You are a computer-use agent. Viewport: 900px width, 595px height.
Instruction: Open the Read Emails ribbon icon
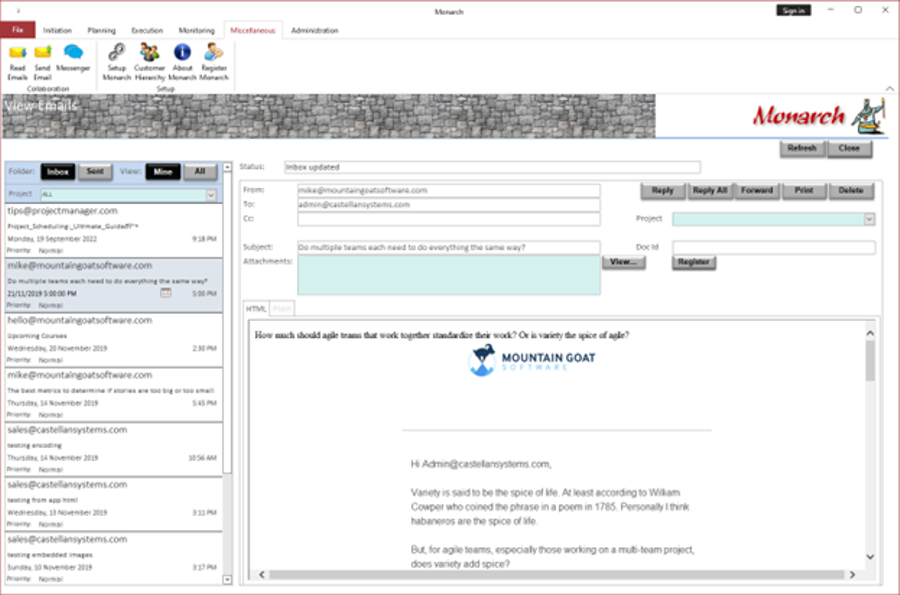[18, 62]
